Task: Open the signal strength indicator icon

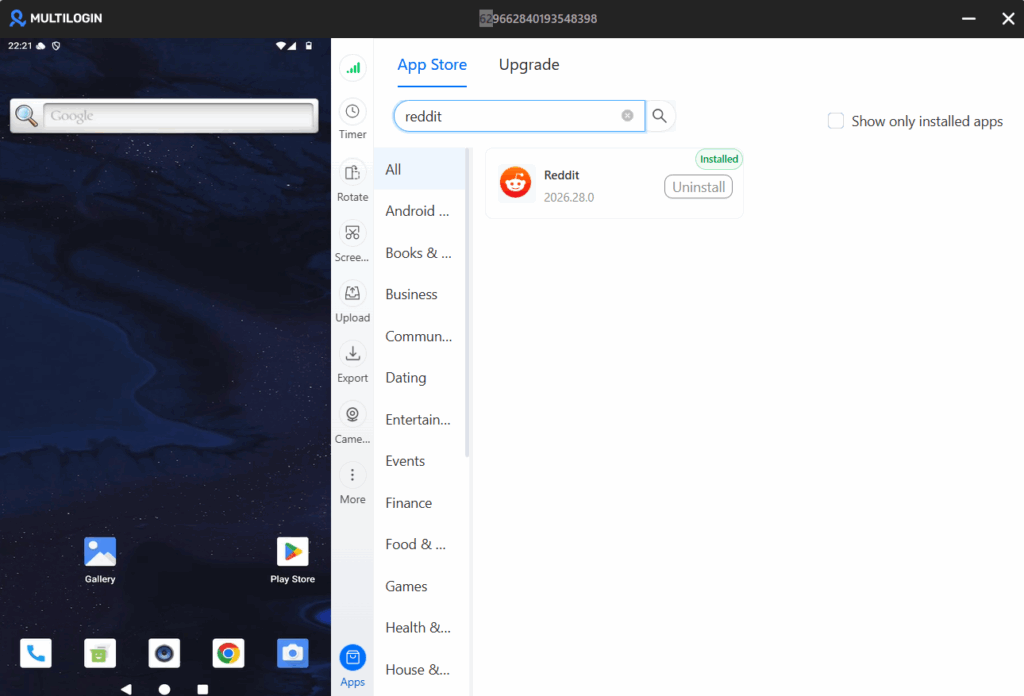Action: [353, 68]
